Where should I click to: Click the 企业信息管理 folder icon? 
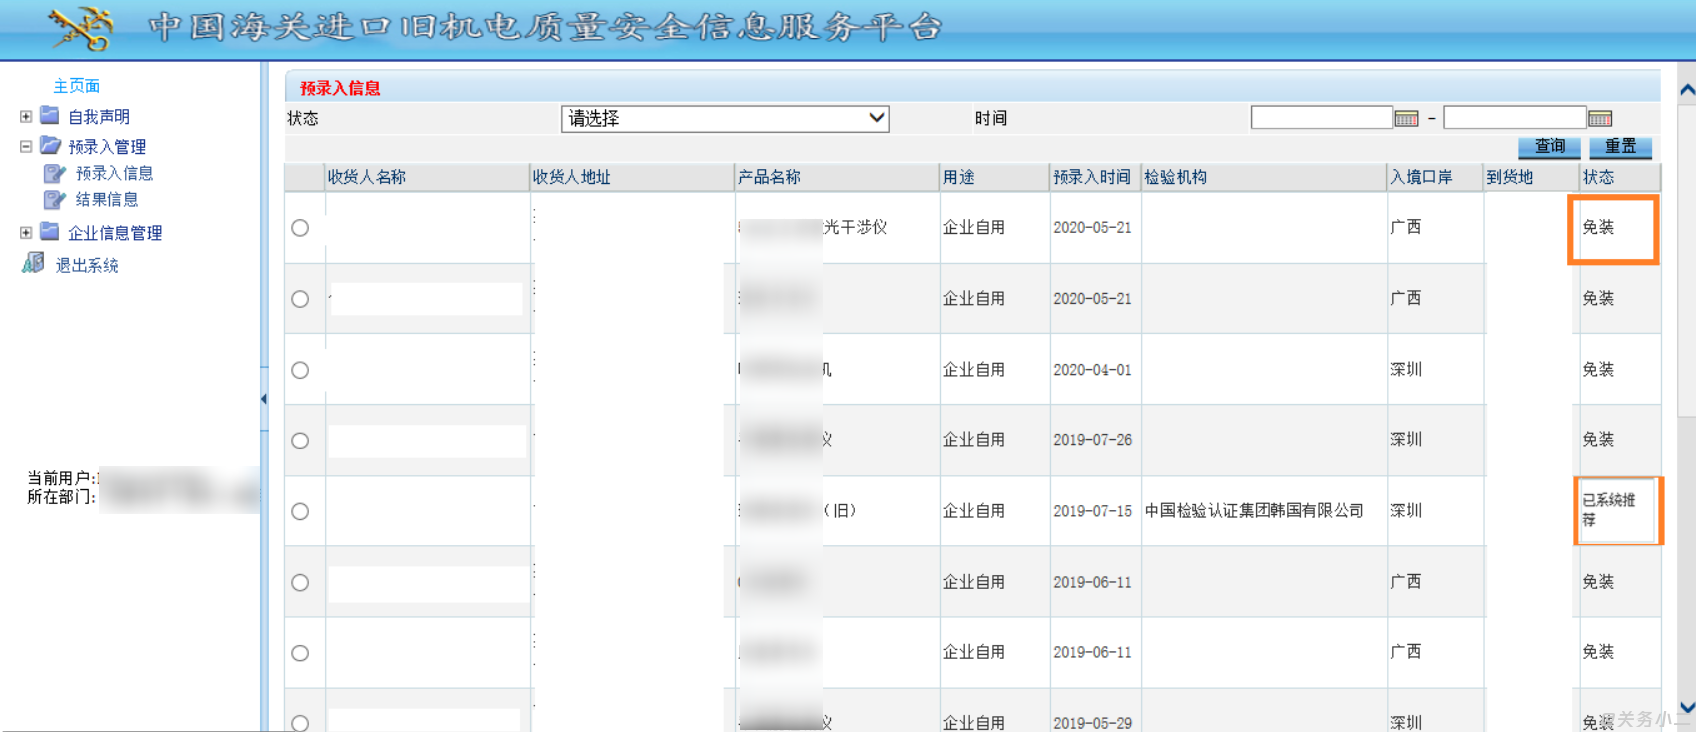50,232
